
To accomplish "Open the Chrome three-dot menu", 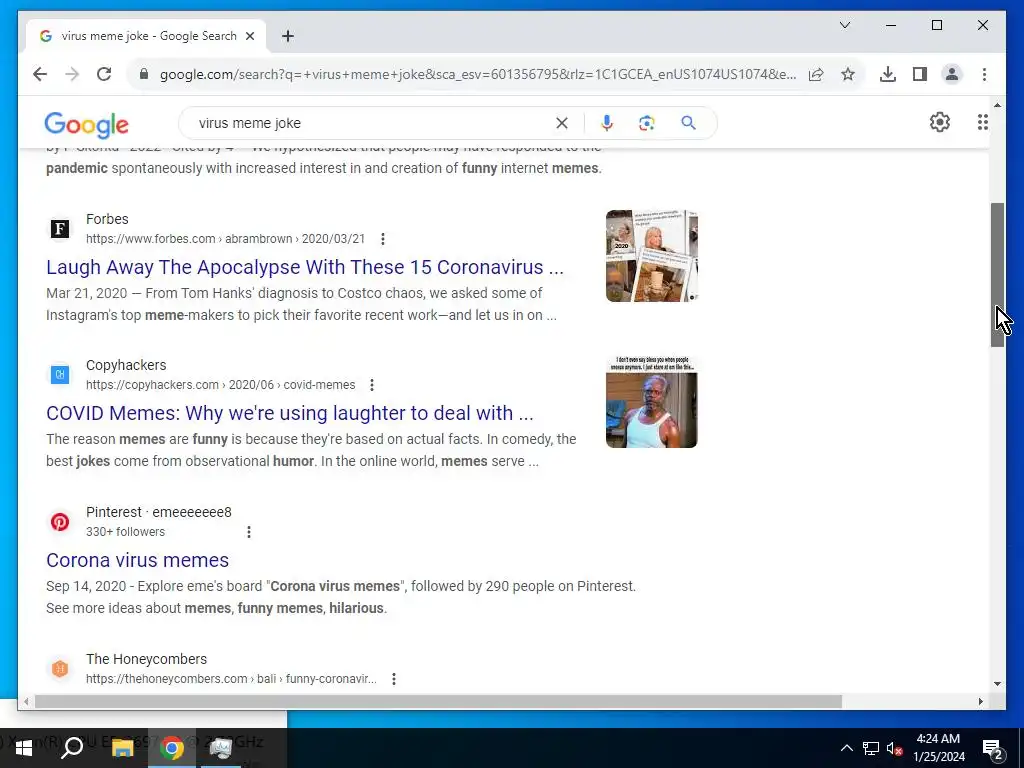I will [984, 74].
